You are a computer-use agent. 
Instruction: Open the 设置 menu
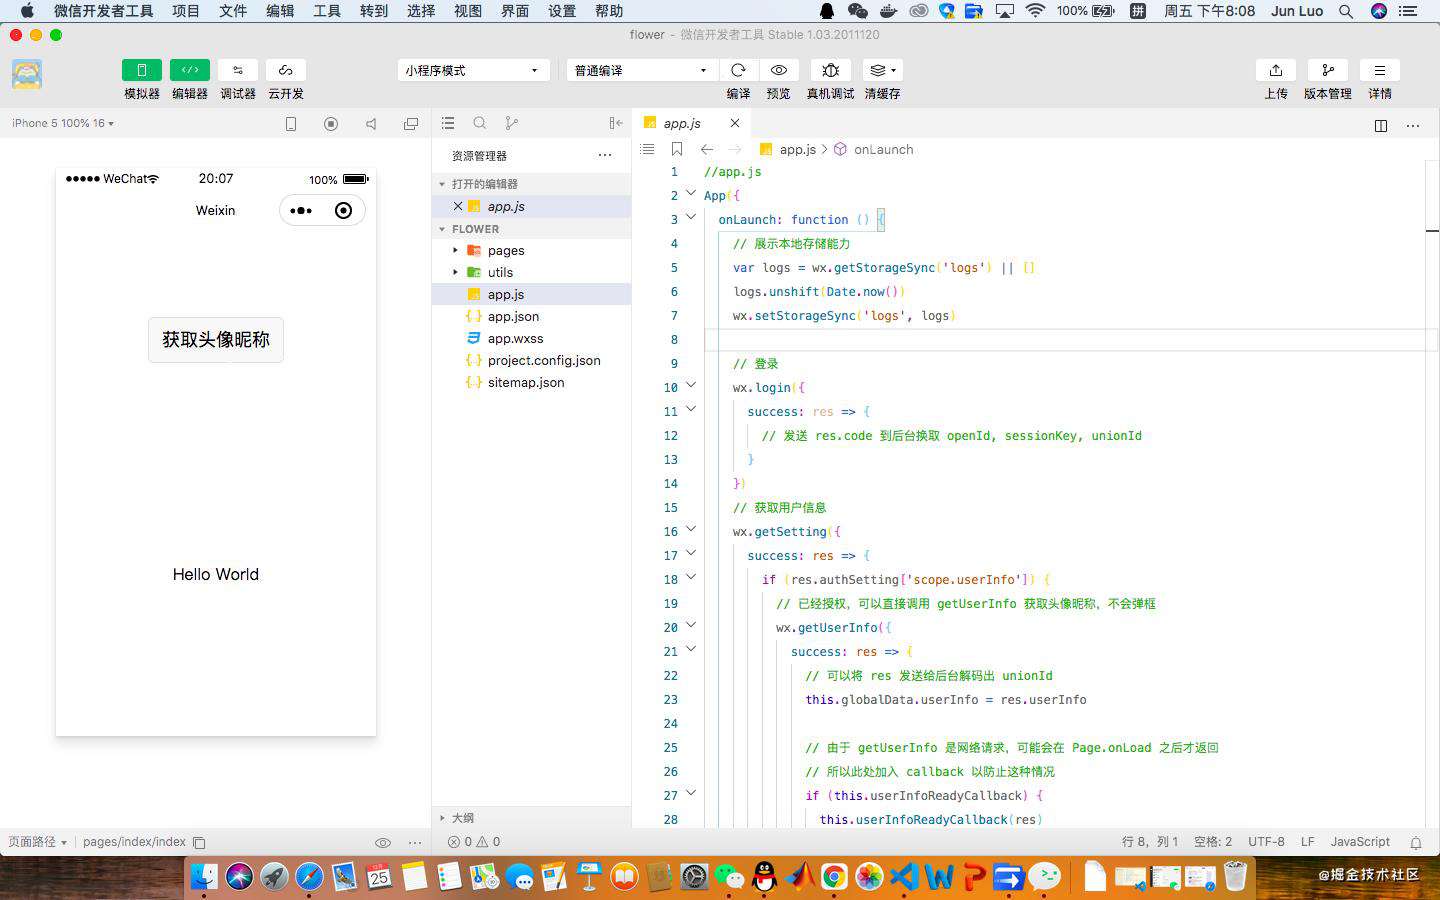tap(562, 11)
